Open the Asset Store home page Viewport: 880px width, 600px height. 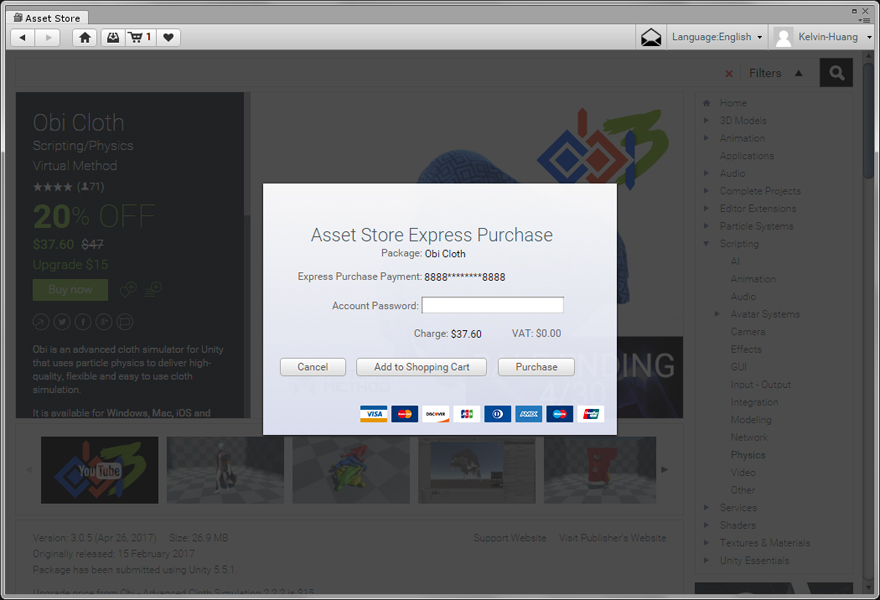click(x=85, y=38)
